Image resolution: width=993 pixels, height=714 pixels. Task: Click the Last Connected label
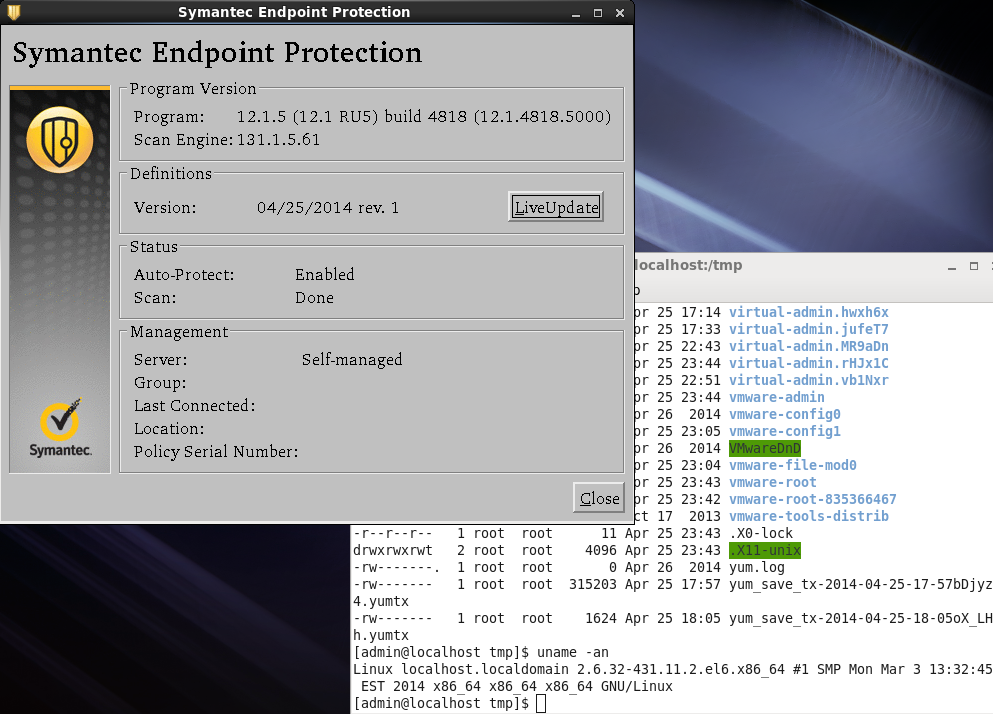click(194, 405)
